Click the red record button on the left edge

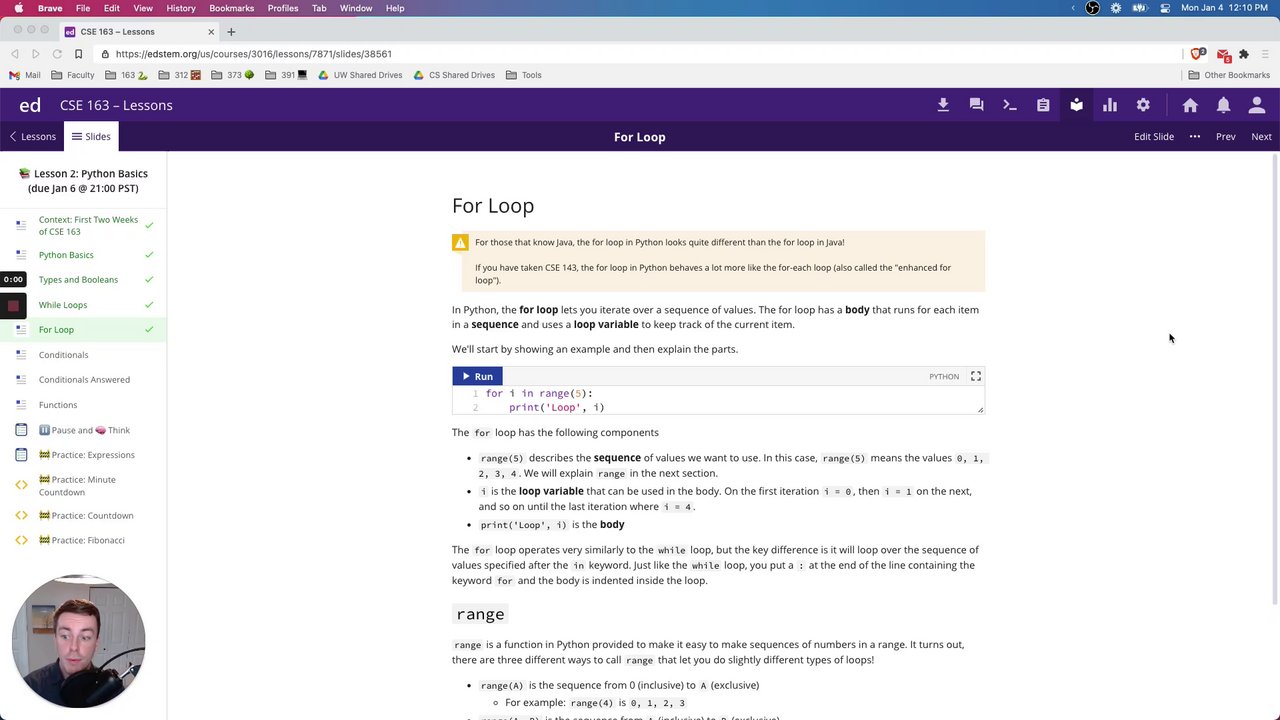(x=13, y=305)
